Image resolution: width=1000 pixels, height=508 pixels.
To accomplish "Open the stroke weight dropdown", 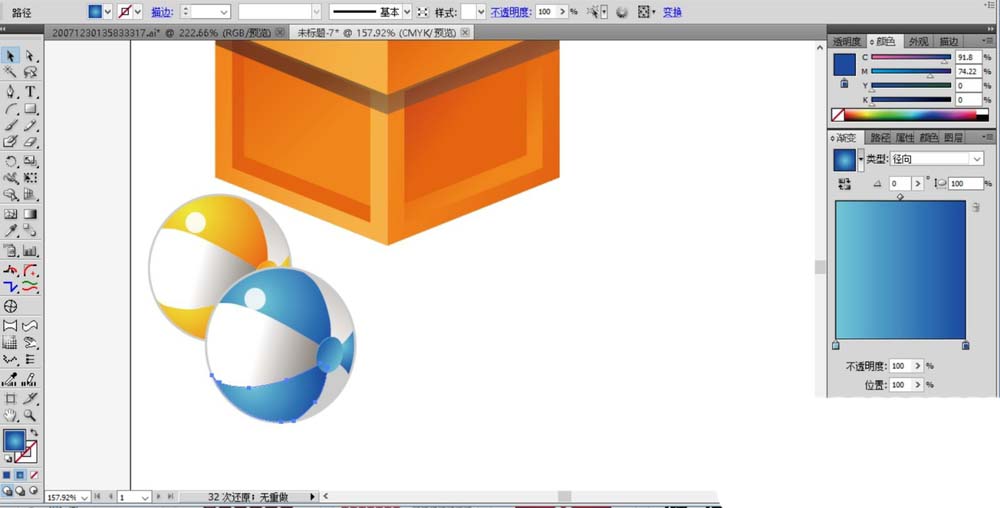I will [x=224, y=12].
